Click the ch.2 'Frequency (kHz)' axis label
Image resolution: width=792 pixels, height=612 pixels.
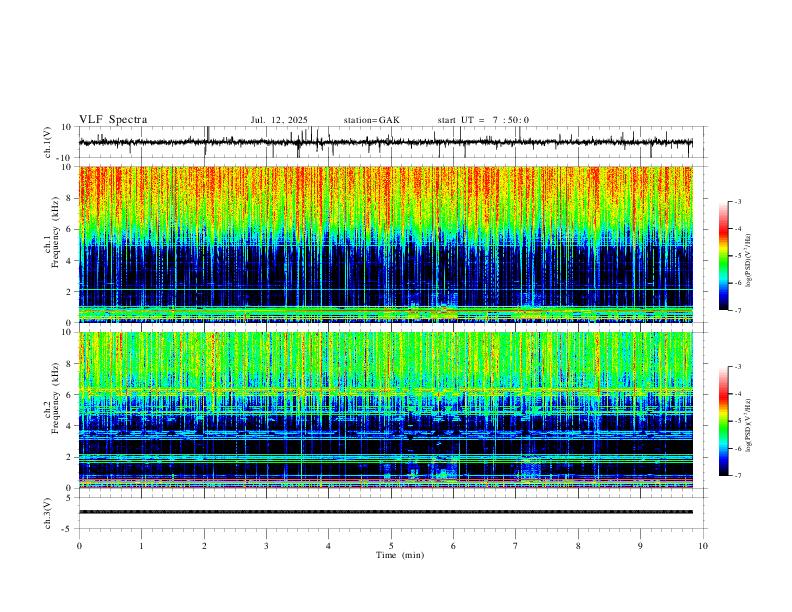click(x=55, y=398)
